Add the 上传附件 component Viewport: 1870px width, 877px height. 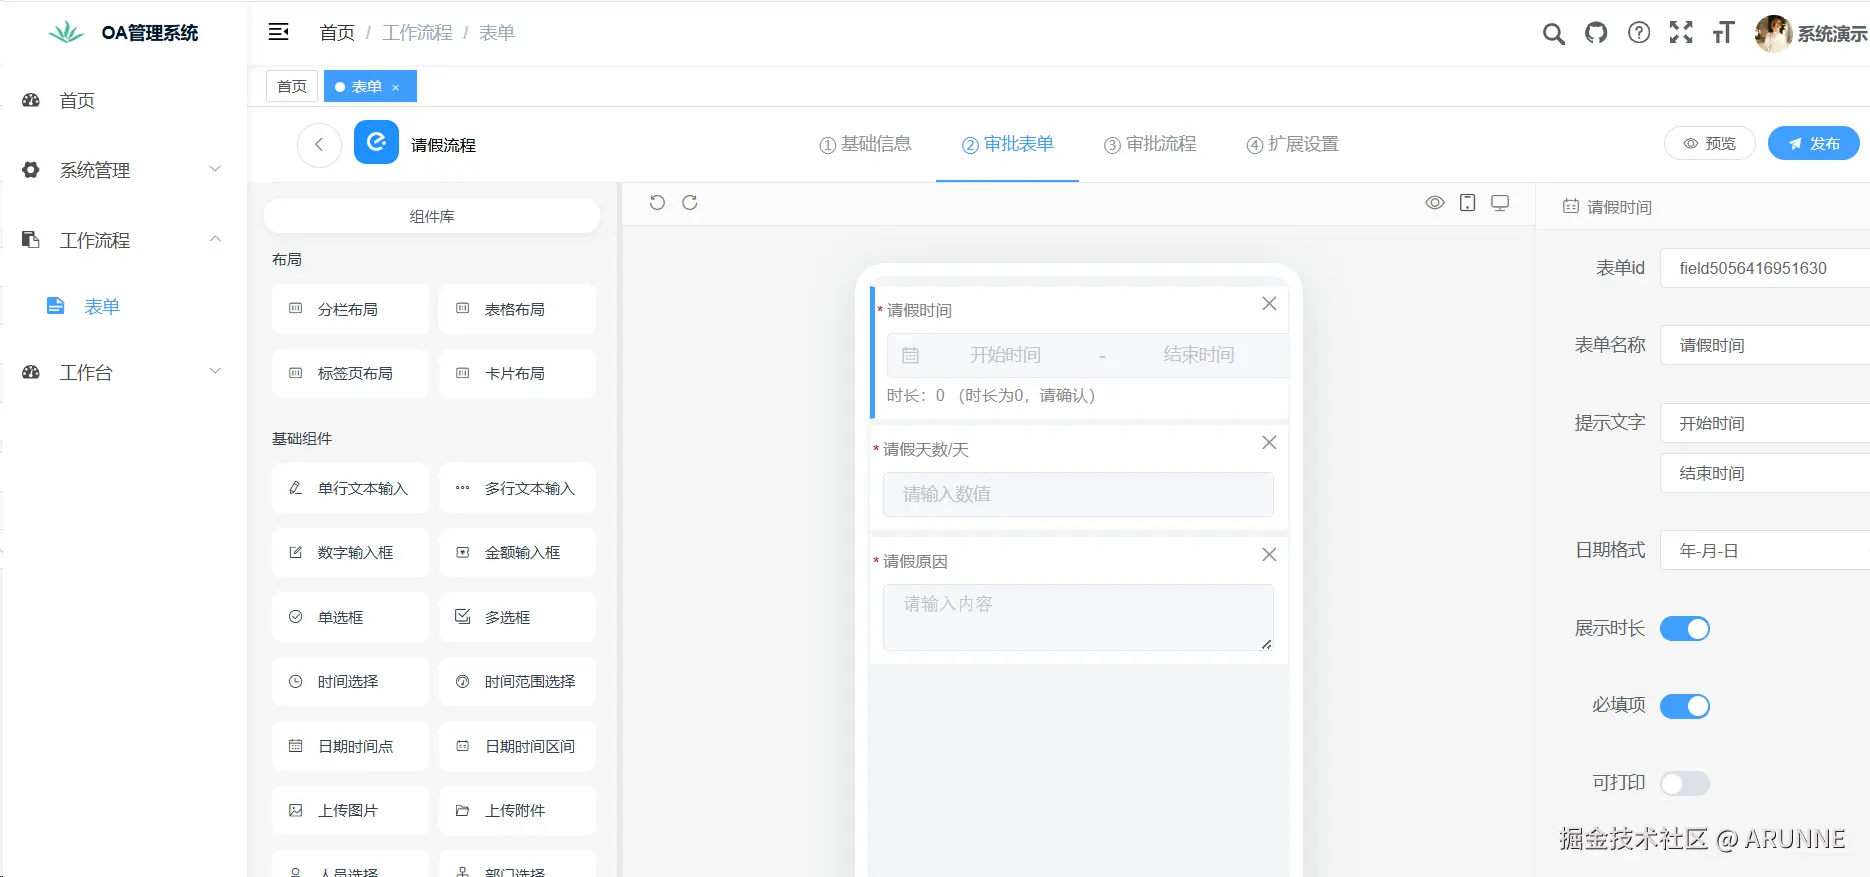517,810
